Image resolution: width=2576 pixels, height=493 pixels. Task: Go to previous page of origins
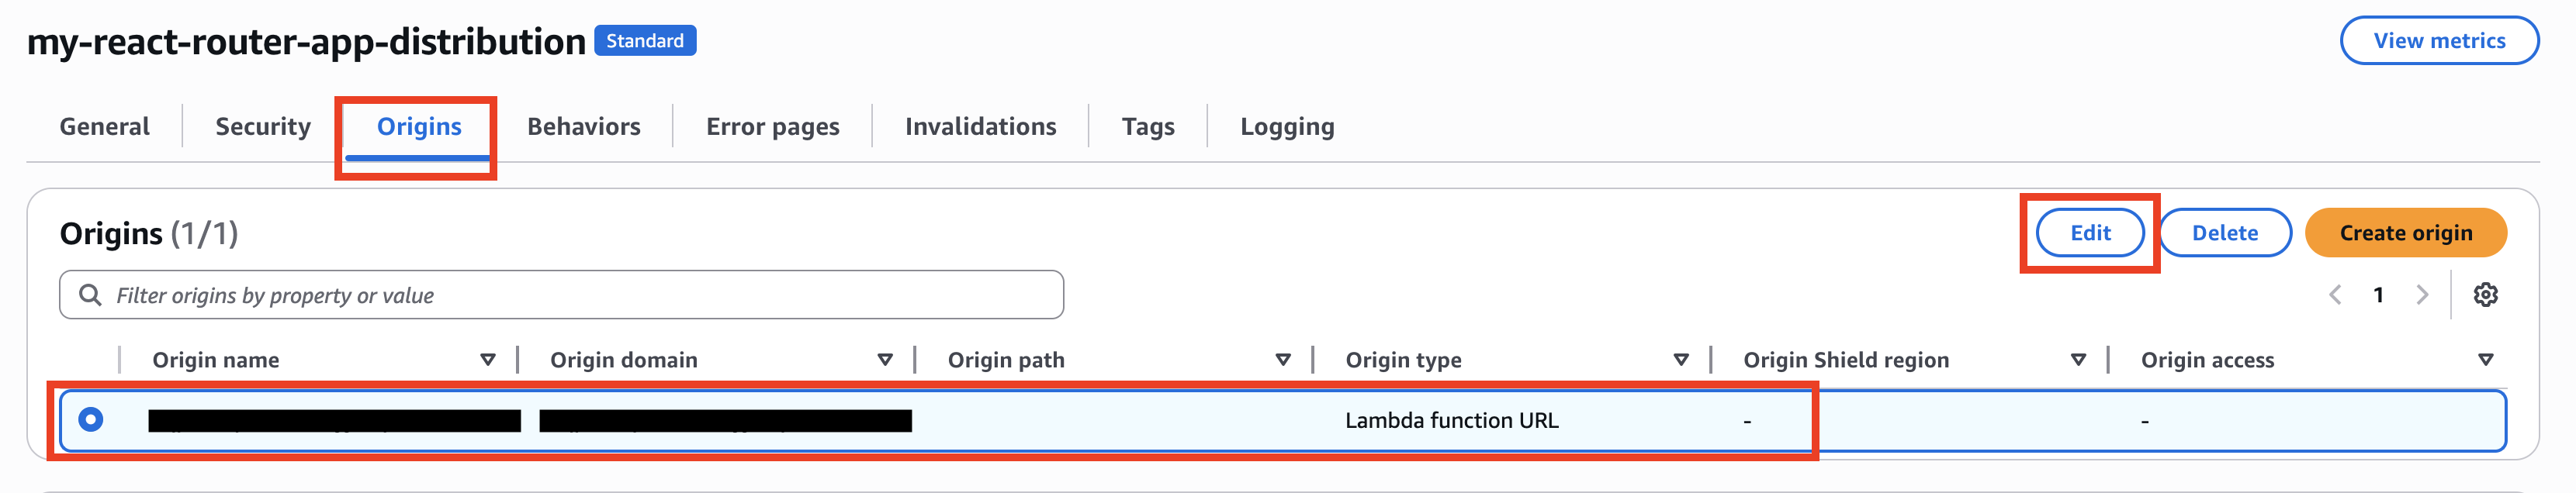[2335, 295]
